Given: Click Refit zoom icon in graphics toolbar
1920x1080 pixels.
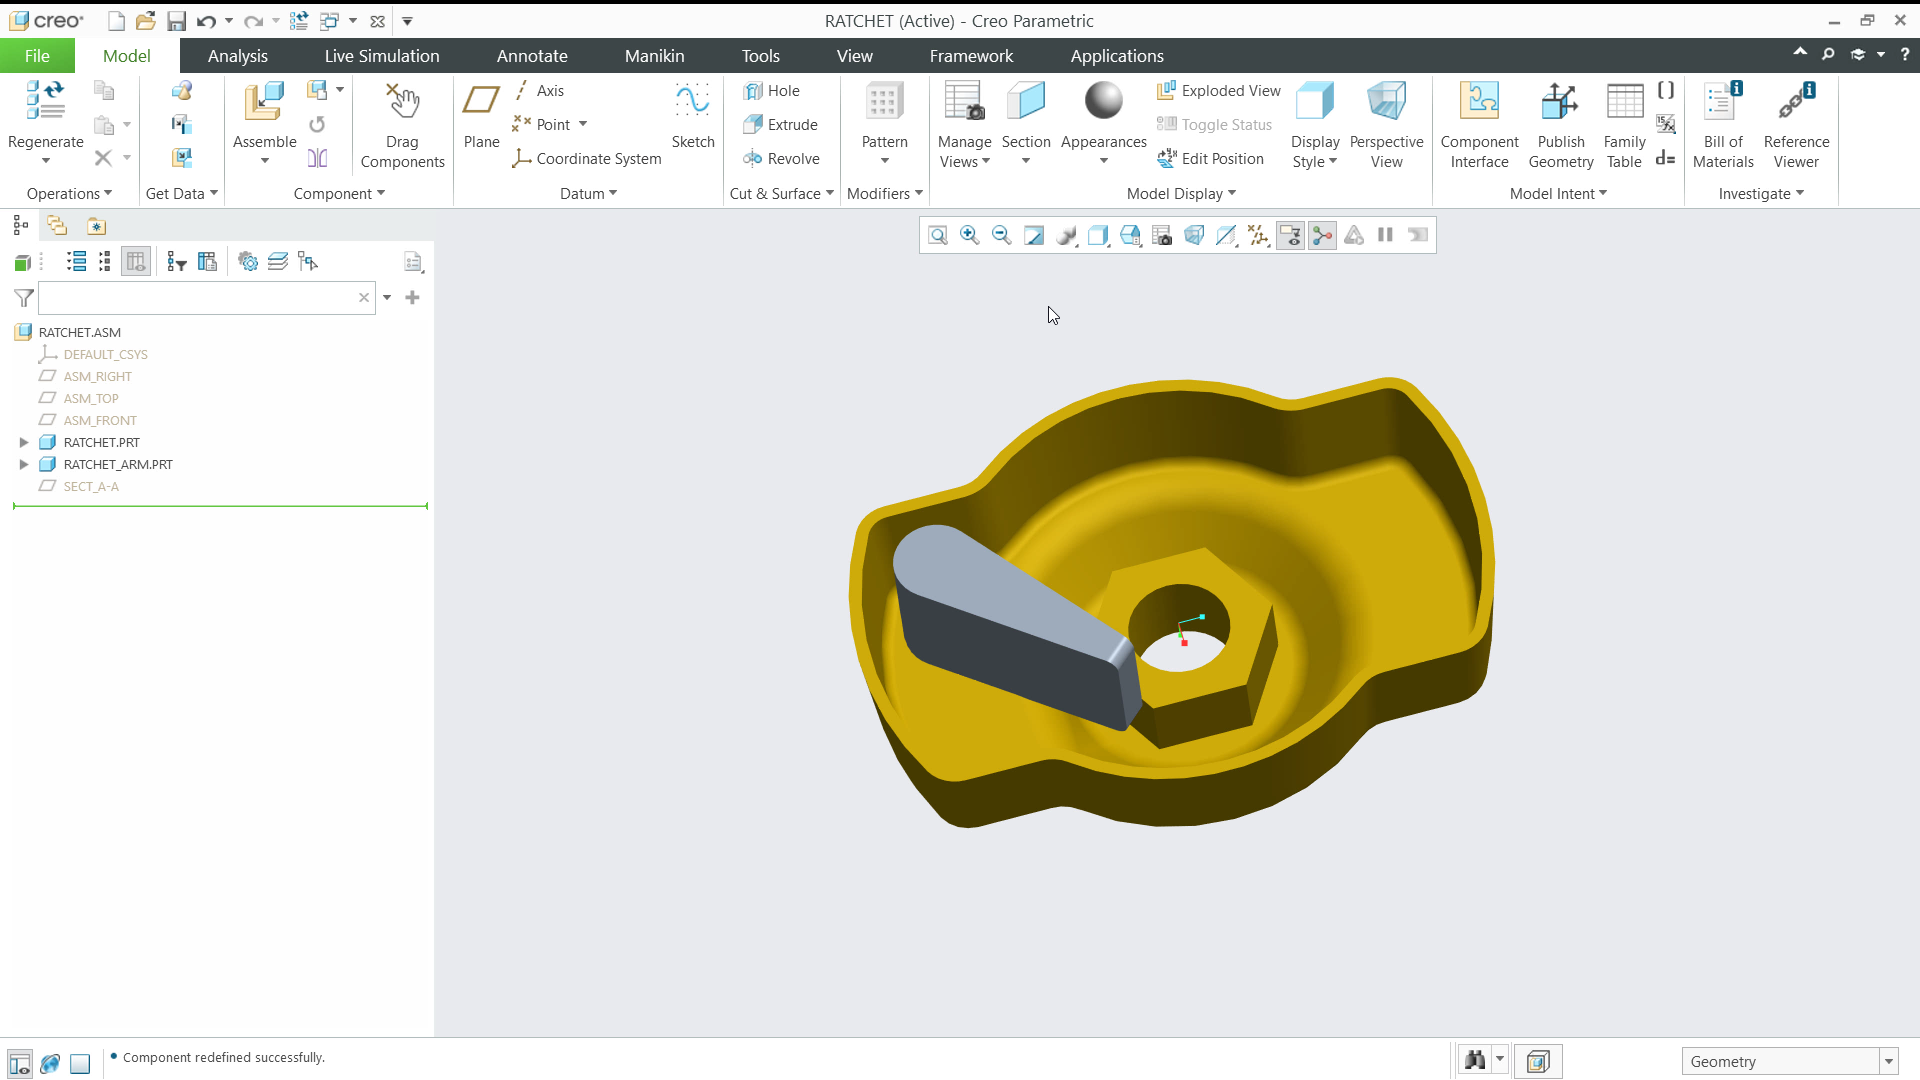Looking at the screenshot, I should (x=937, y=235).
